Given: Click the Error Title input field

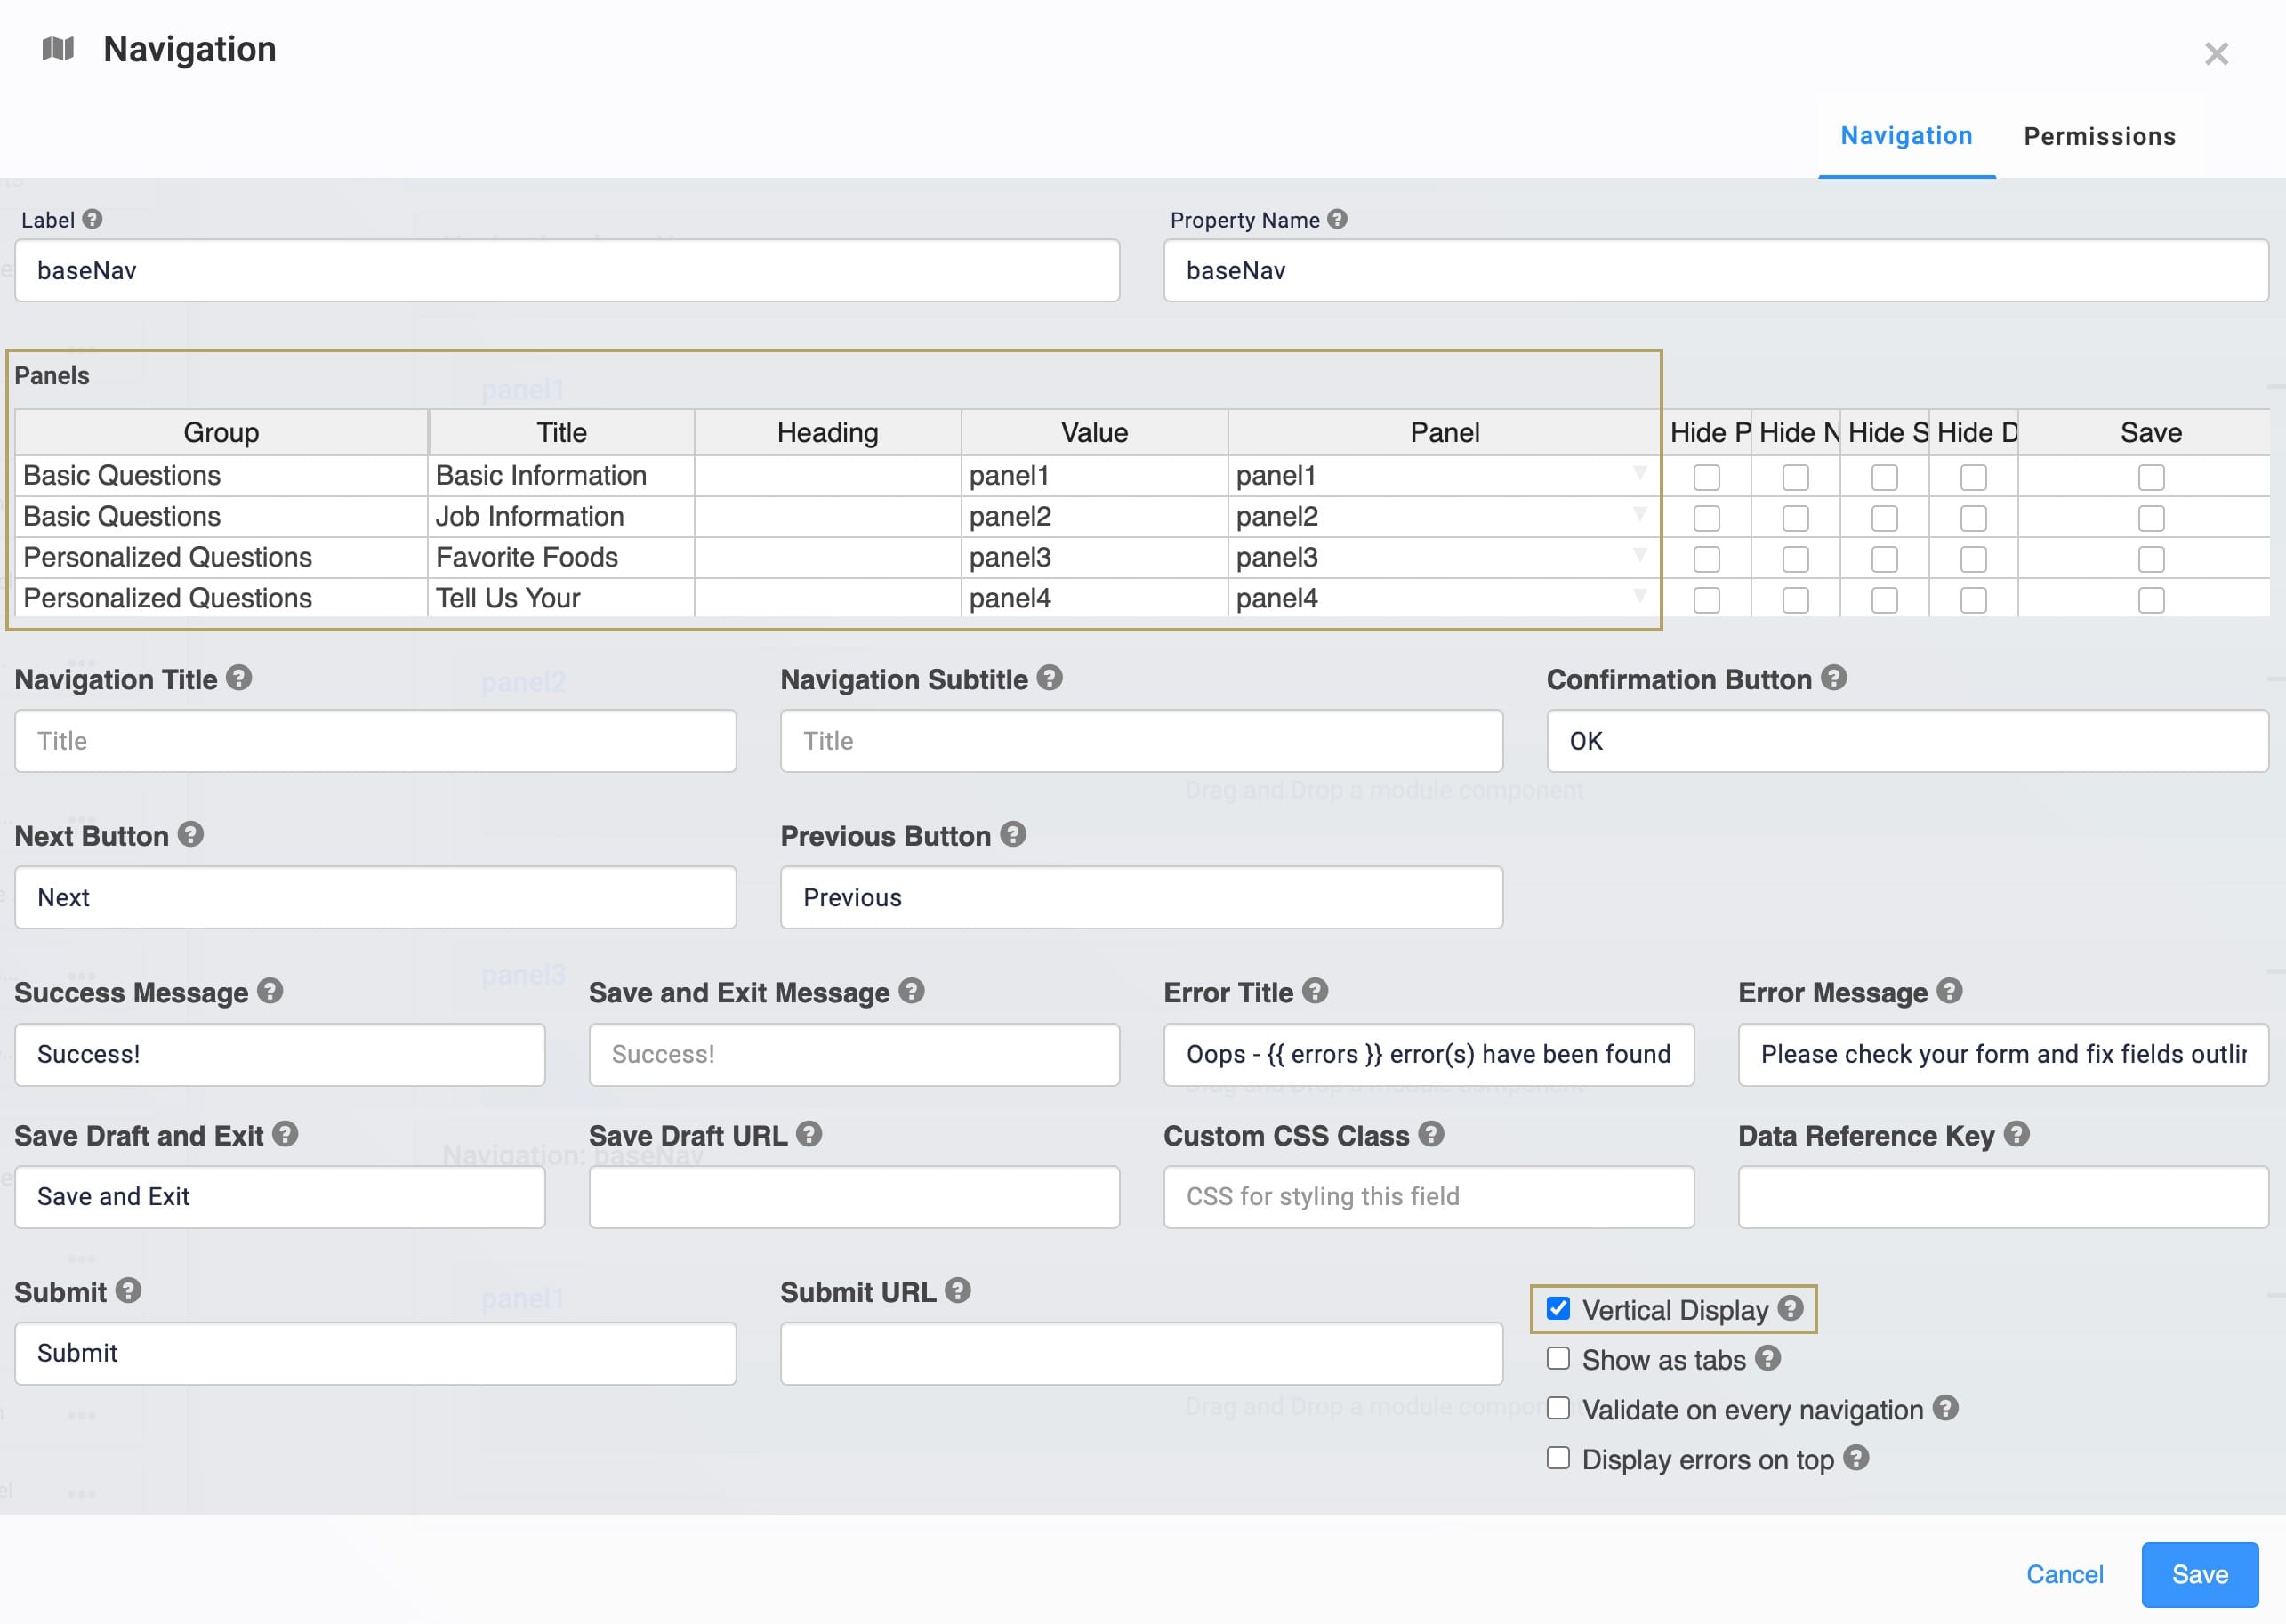Looking at the screenshot, I should point(1428,1054).
